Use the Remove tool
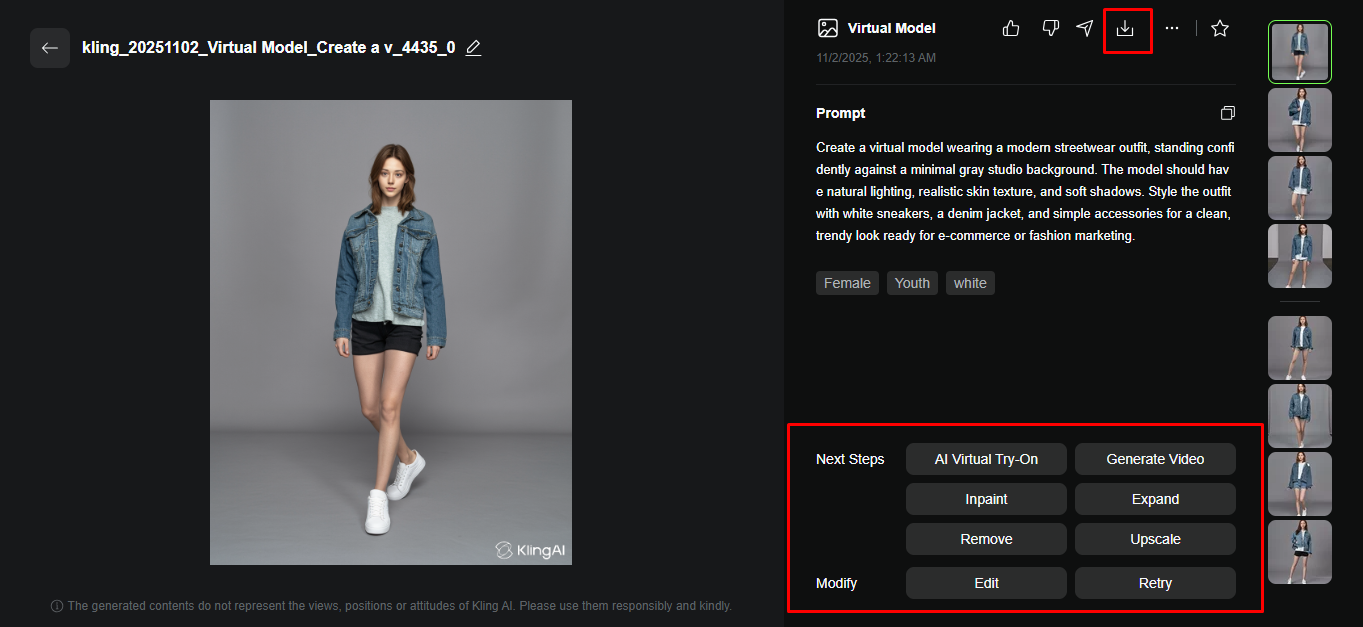Image resolution: width=1363 pixels, height=627 pixels. coord(986,538)
